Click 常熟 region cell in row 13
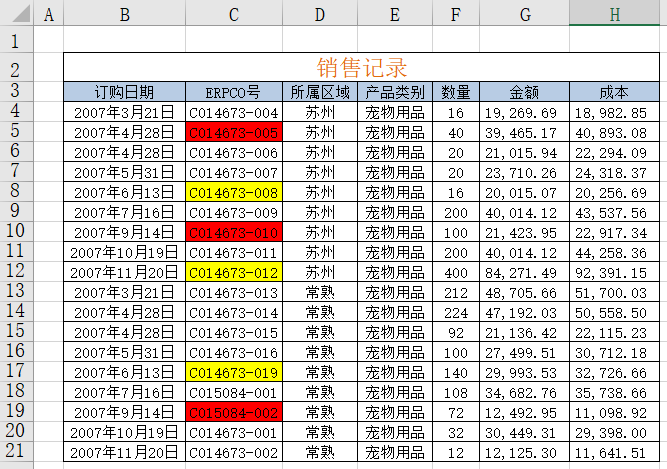The width and height of the screenshot is (667, 469). pos(319,292)
